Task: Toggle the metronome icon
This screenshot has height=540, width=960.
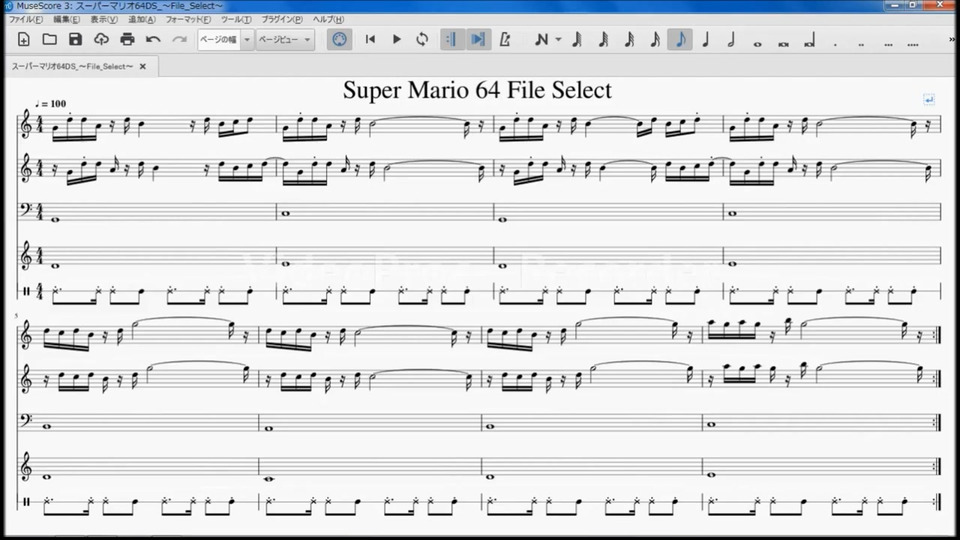Action: pos(504,40)
